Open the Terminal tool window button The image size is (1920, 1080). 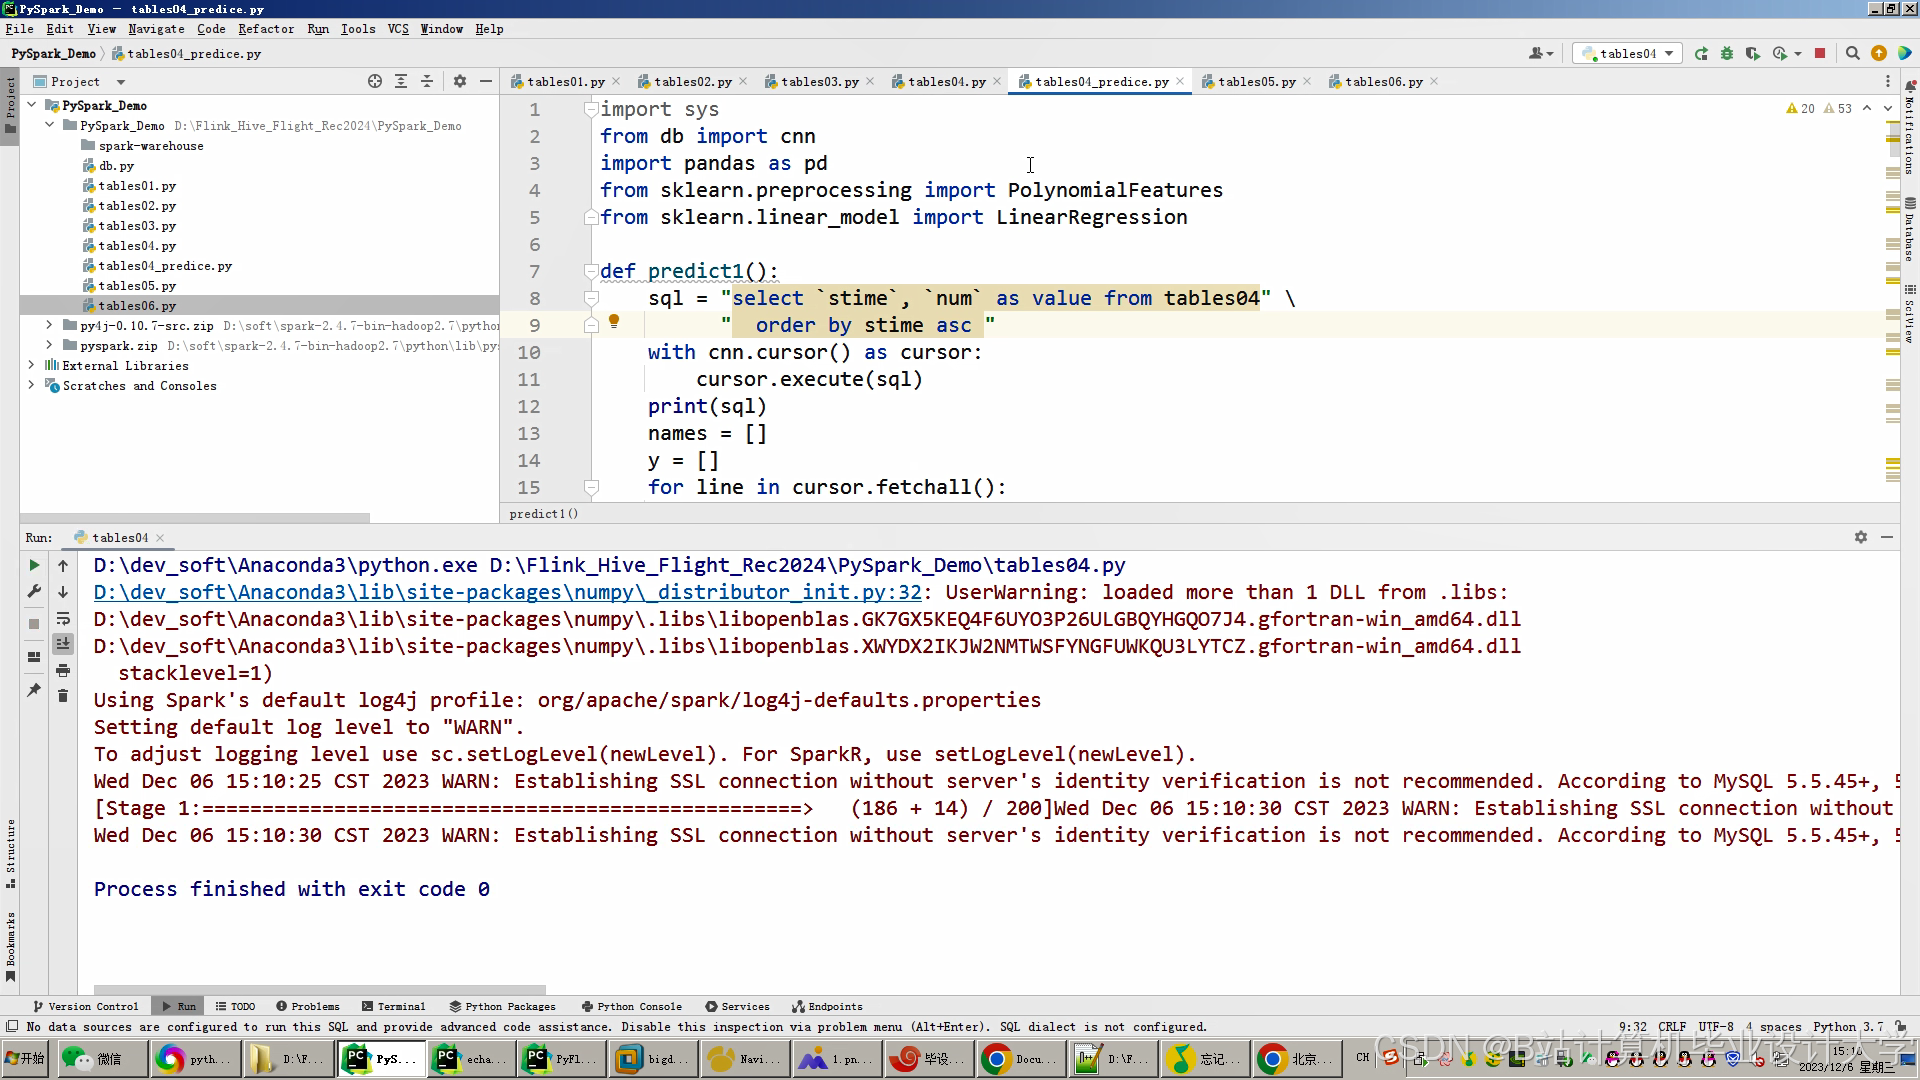point(394,1007)
